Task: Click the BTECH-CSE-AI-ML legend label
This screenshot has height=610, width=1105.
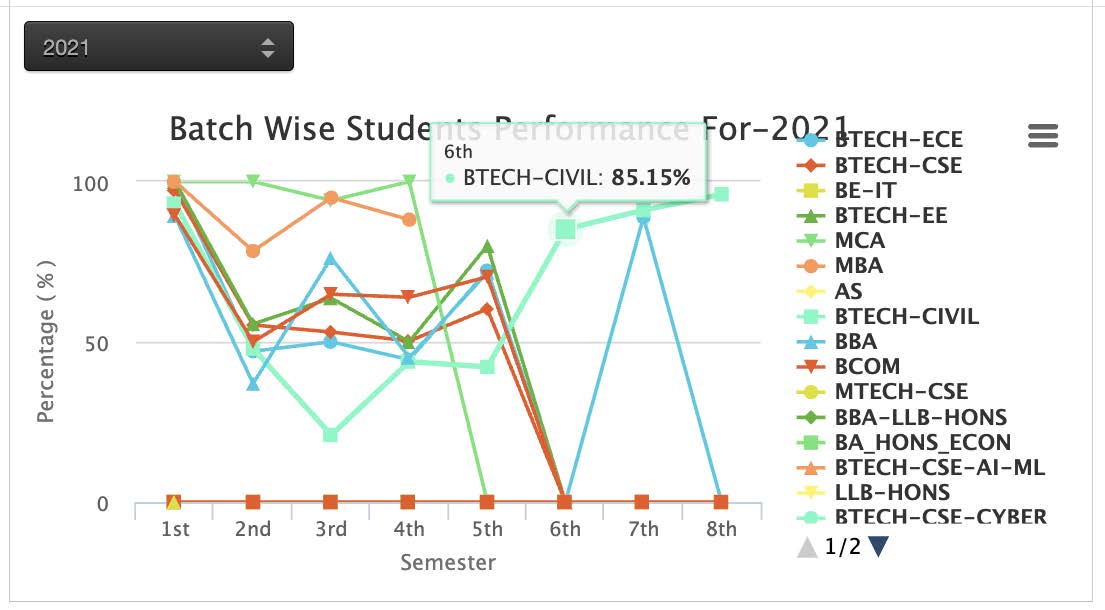Action: [940, 467]
